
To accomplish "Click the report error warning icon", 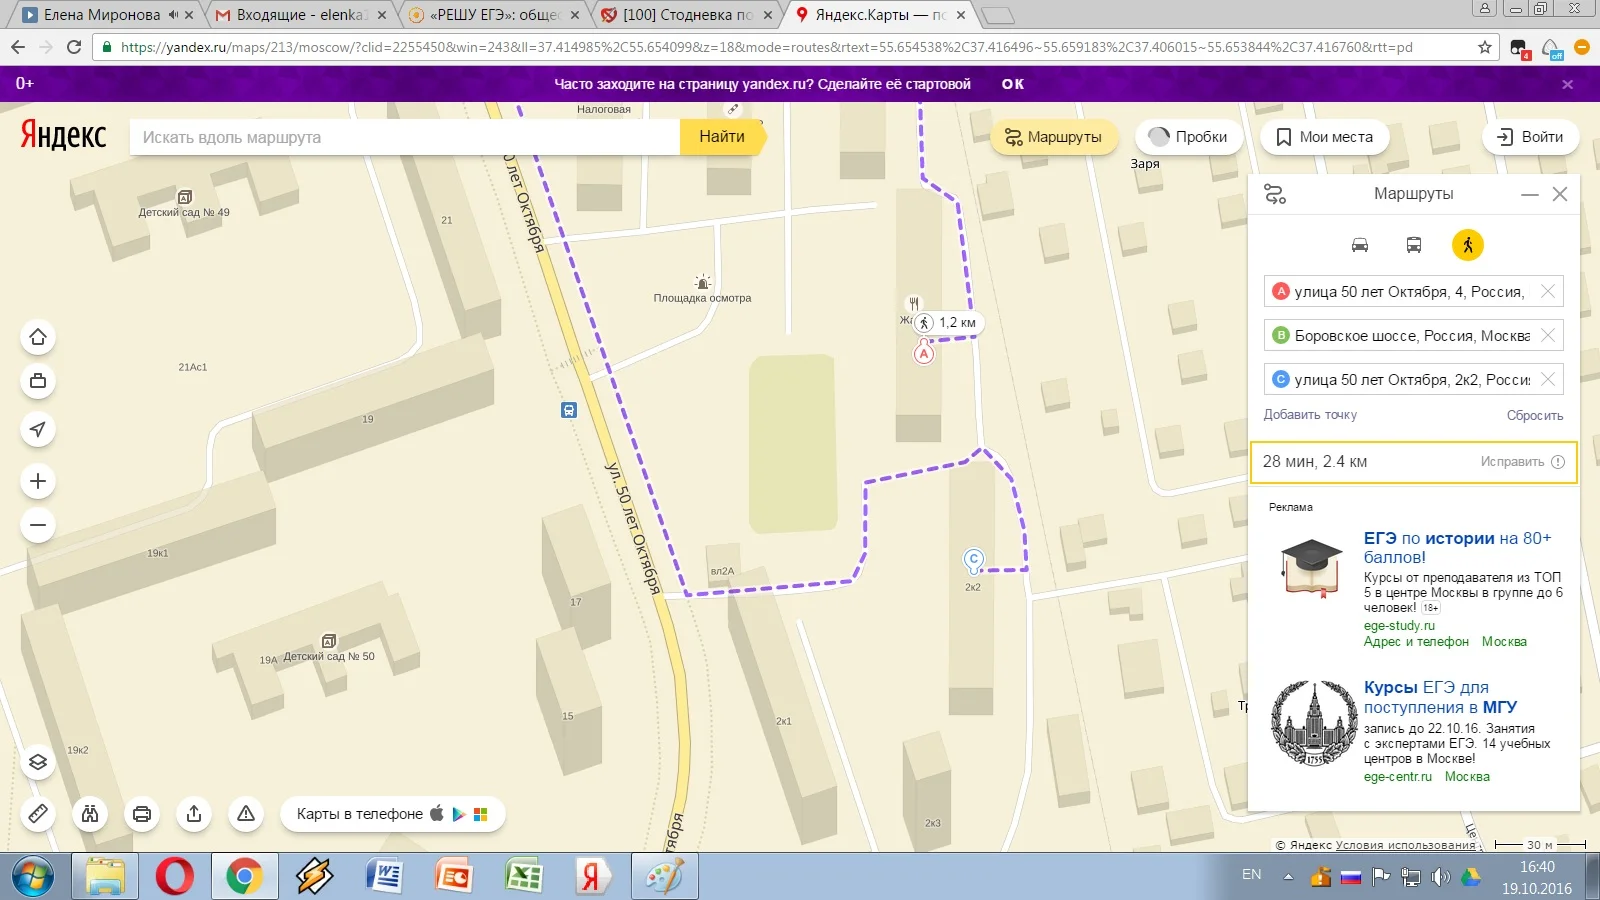I will point(246,814).
